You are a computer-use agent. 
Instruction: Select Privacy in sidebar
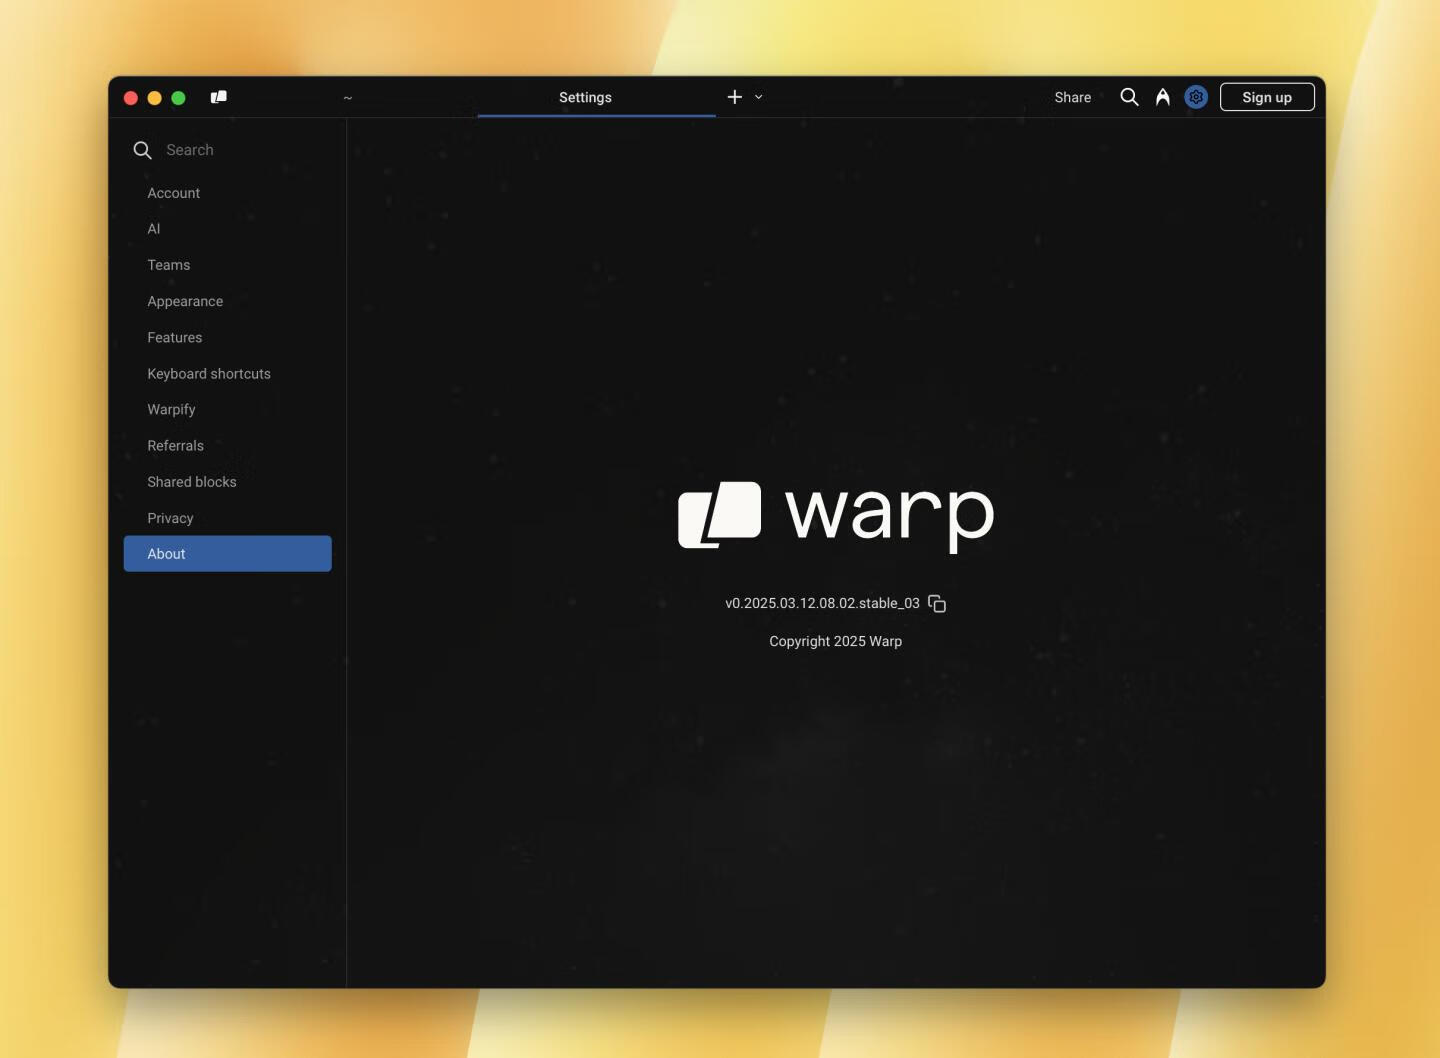pyautogui.click(x=228, y=518)
